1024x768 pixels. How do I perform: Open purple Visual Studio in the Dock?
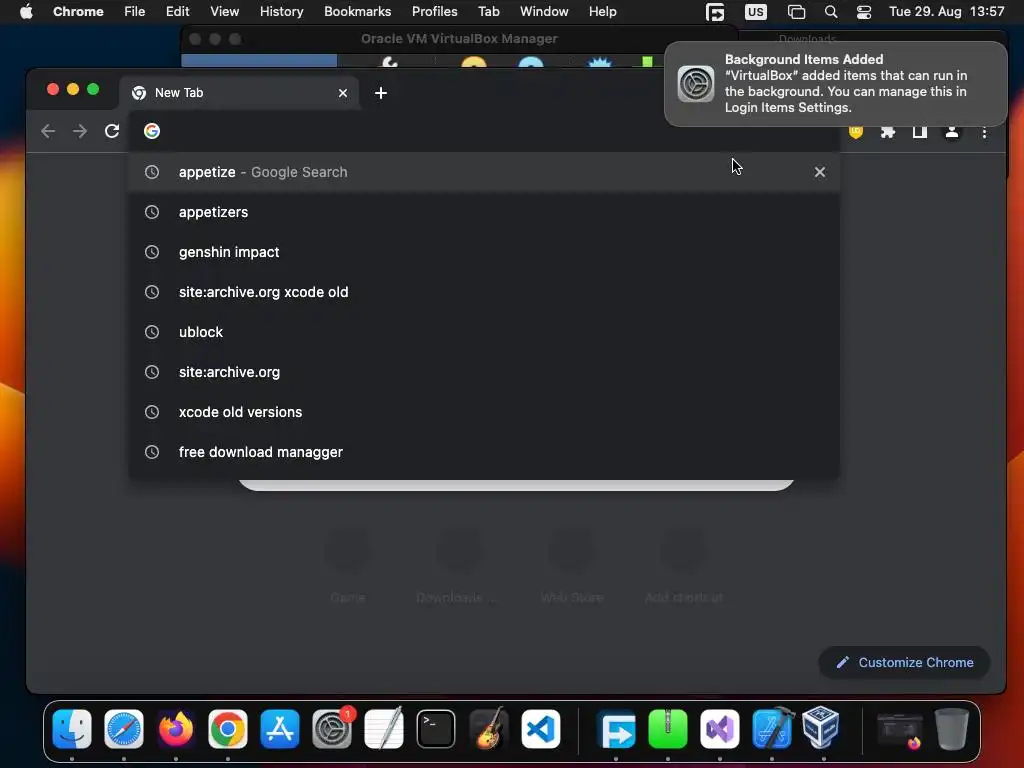point(720,729)
